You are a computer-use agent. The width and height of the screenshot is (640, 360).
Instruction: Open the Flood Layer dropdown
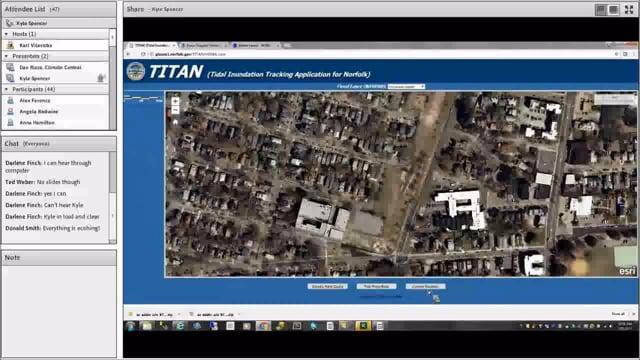pyautogui.click(x=406, y=87)
